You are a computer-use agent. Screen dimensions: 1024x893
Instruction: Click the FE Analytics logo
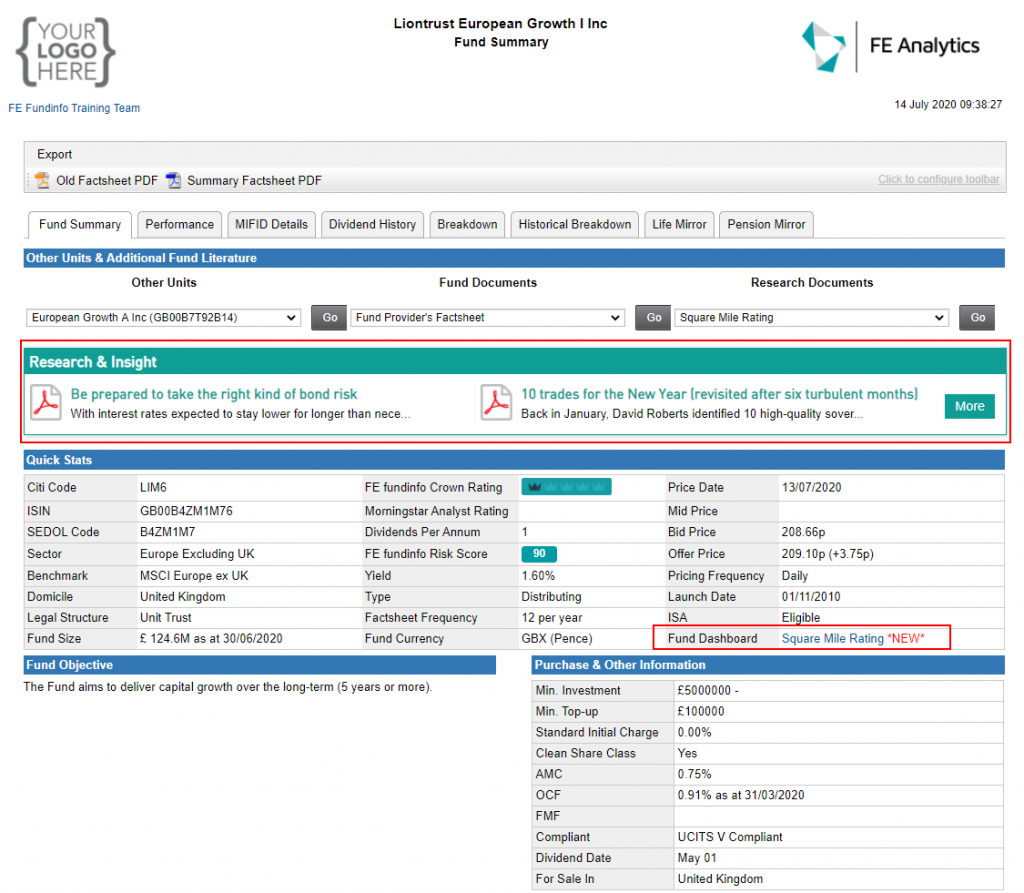[888, 46]
